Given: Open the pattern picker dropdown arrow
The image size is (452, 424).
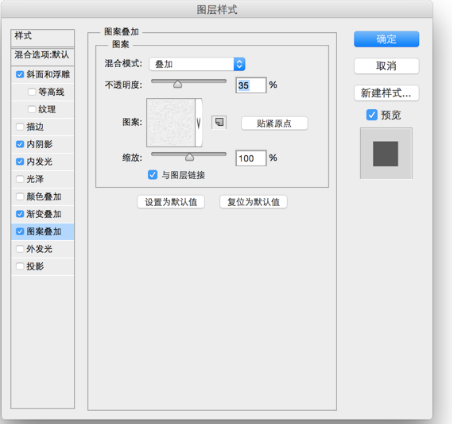Looking at the screenshot, I should click(199, 123).
